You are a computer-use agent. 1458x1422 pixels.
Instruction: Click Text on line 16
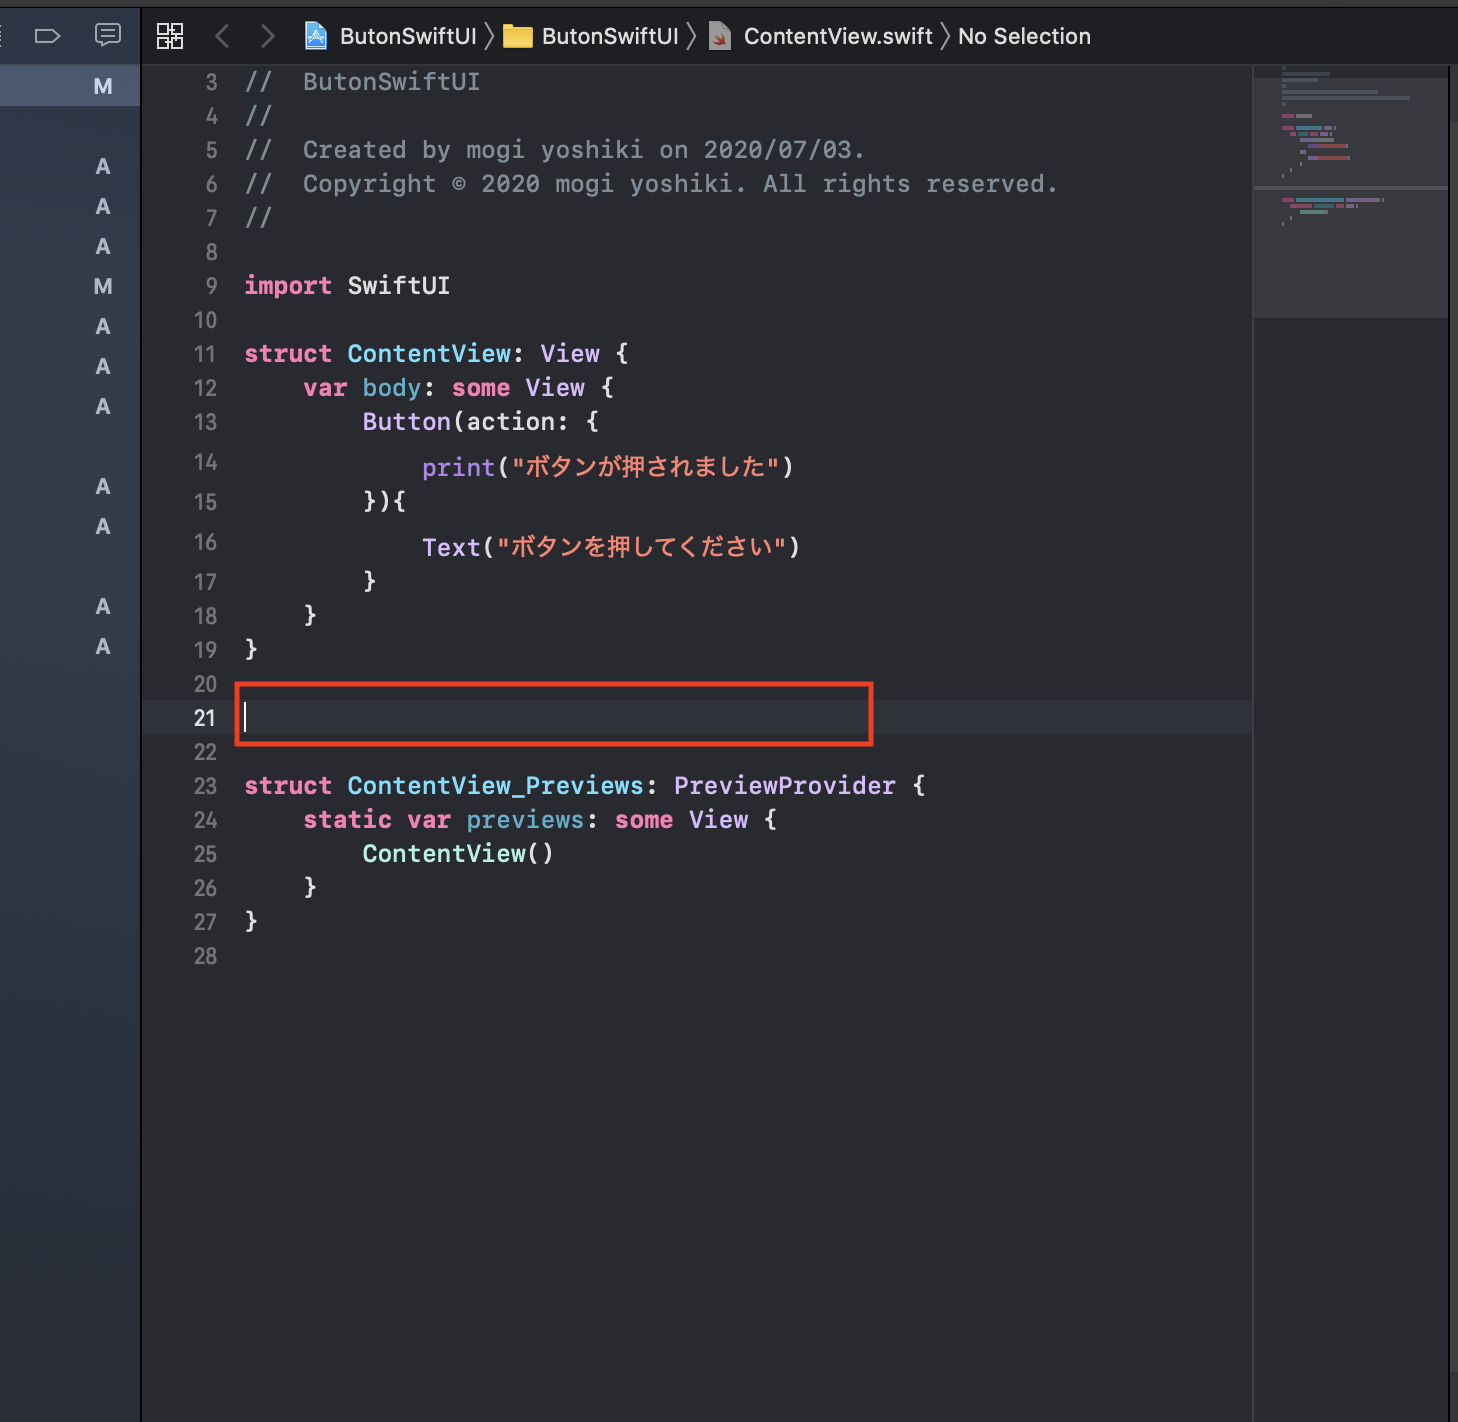coord(451,547)
